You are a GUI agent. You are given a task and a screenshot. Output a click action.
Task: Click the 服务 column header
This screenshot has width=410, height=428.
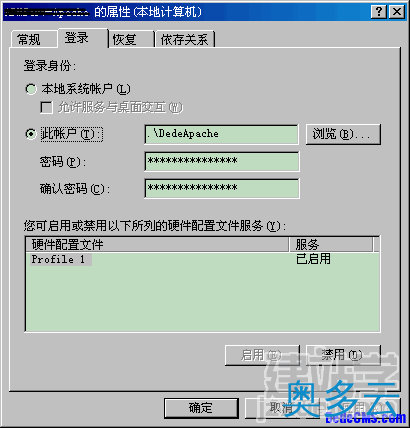pyautogui.click(x=331, y=245)
